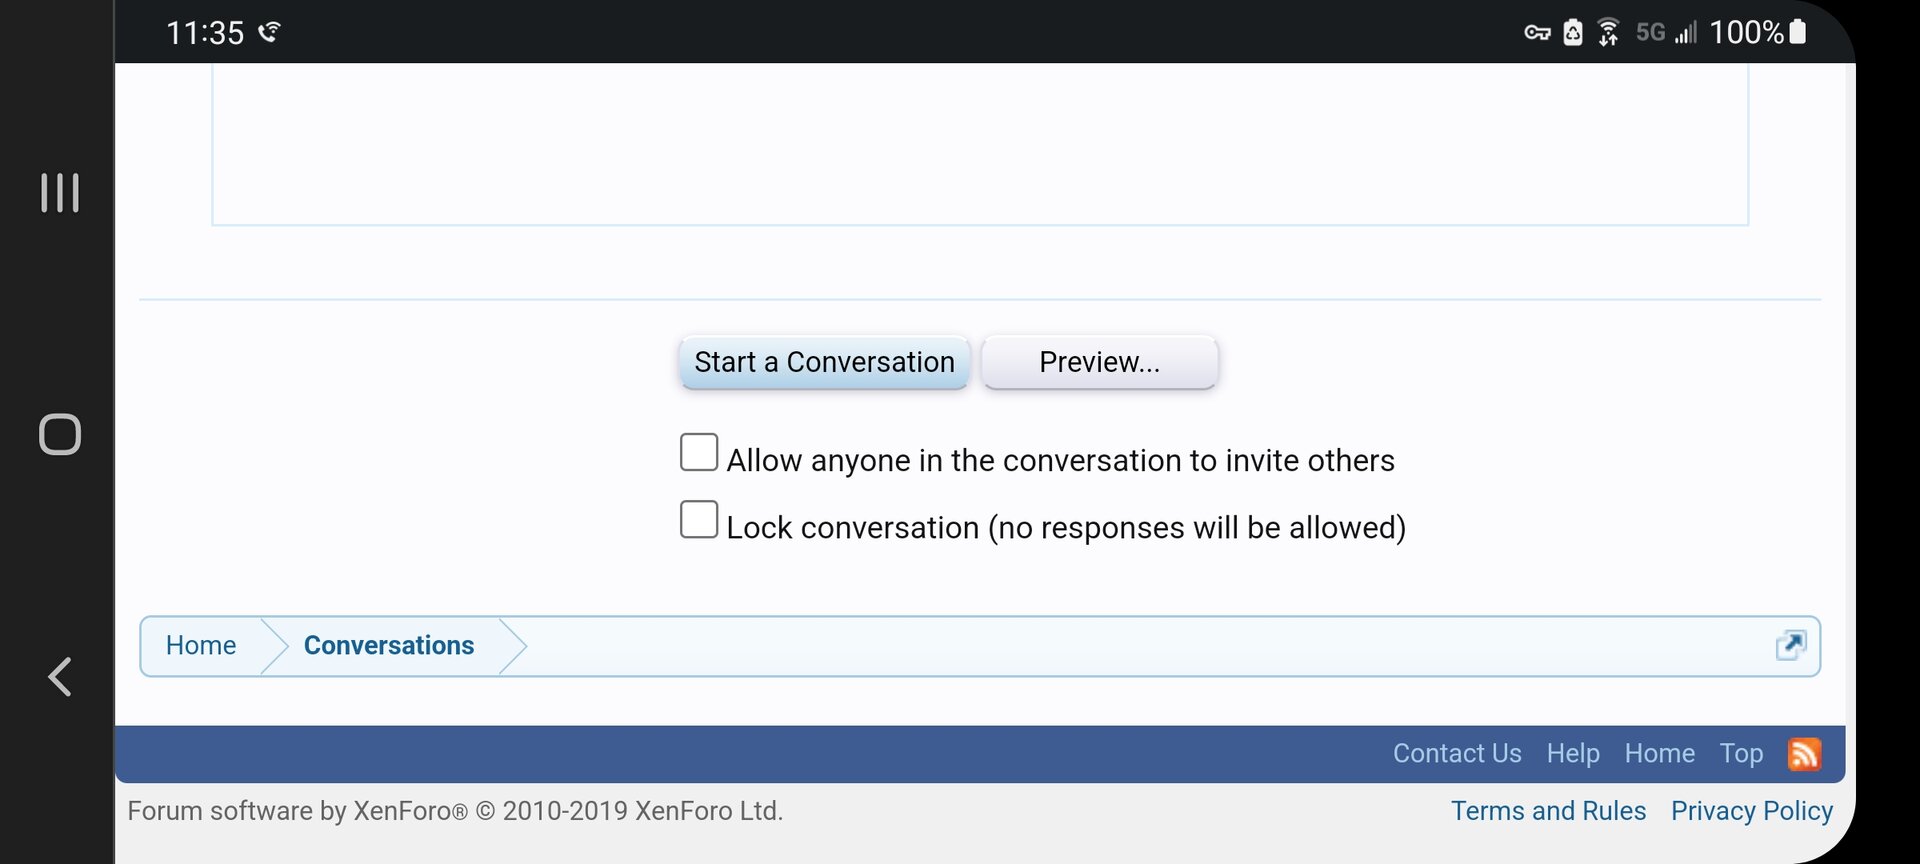
Task: Click Home link in blue footer bar
Action: click(1659, 754)
